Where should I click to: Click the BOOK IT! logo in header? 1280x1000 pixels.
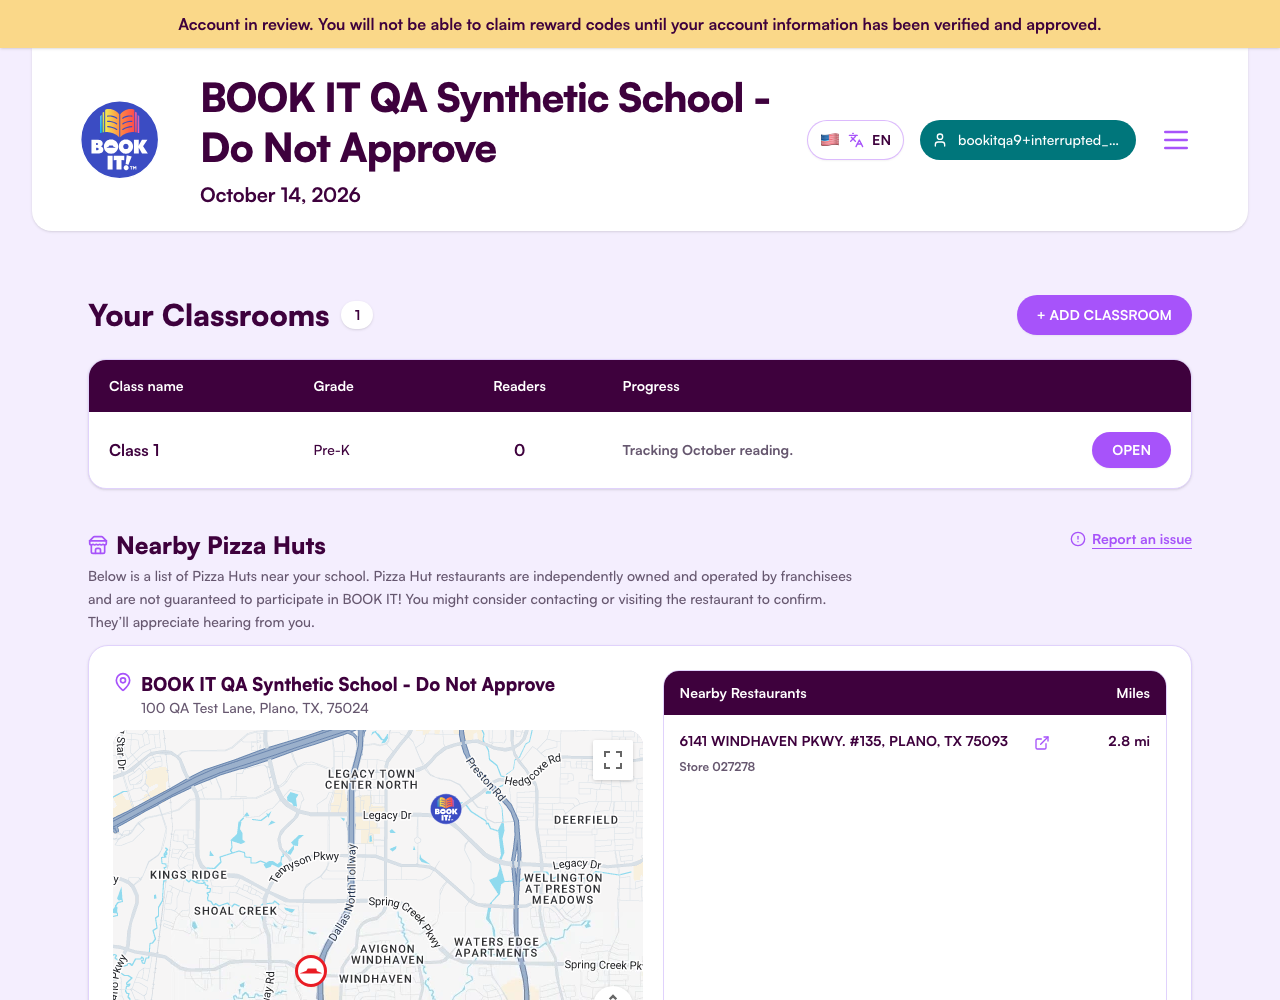coord(119,140)
